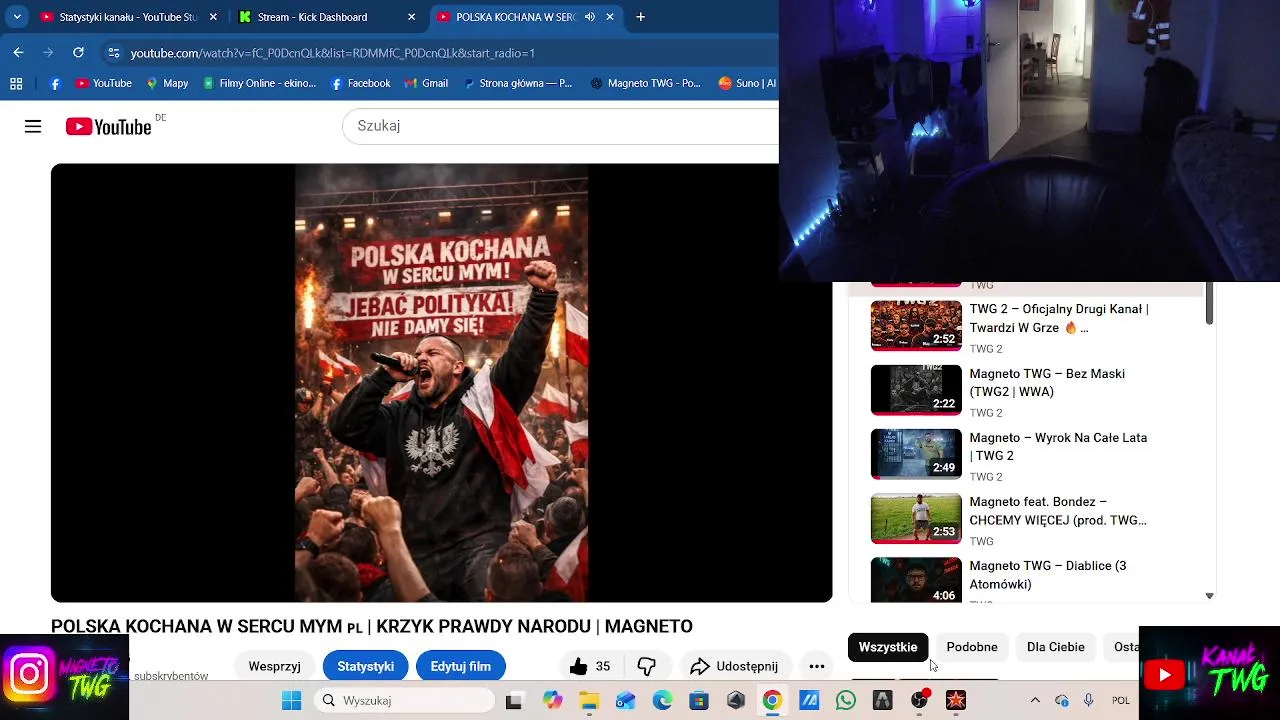
Task: Open the Filmy Online bookmark
Action: tap(258, 83)
